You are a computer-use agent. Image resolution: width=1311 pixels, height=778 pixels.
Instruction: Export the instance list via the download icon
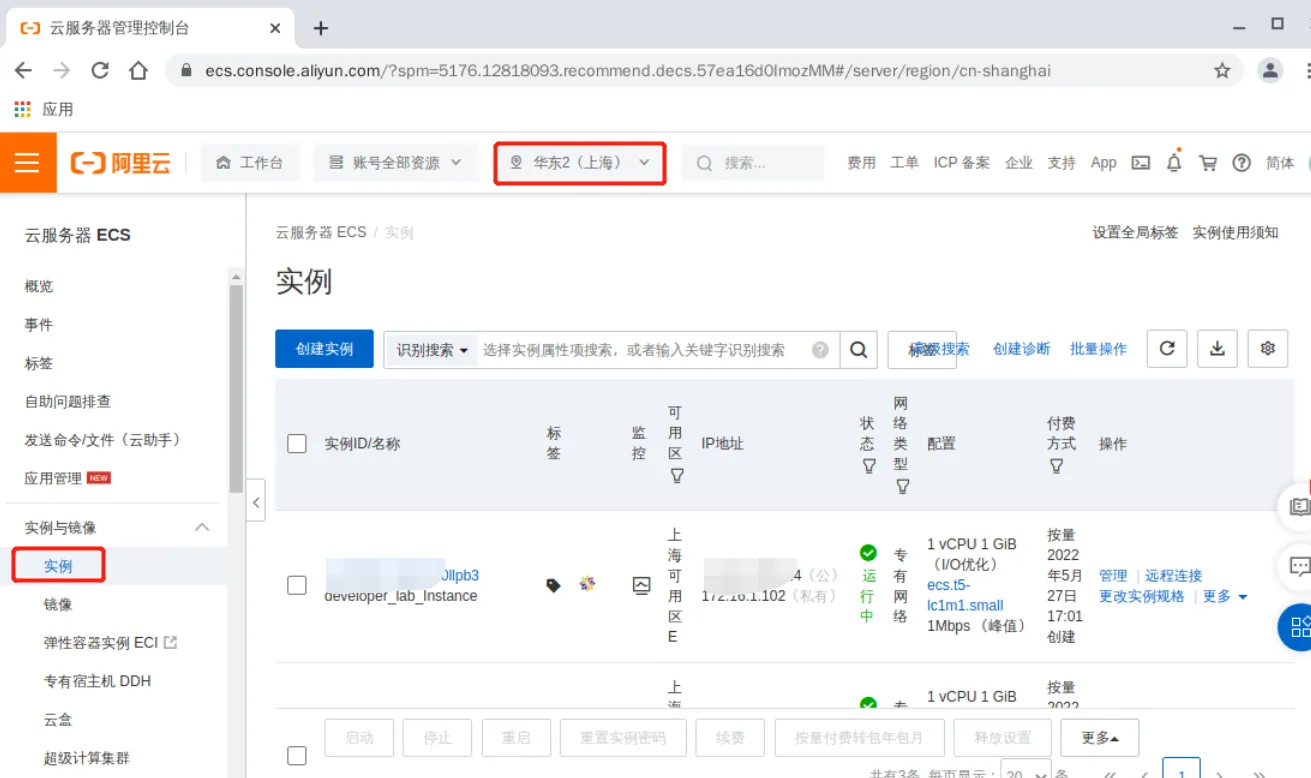pyautogui.click(x=1217, y=348)
